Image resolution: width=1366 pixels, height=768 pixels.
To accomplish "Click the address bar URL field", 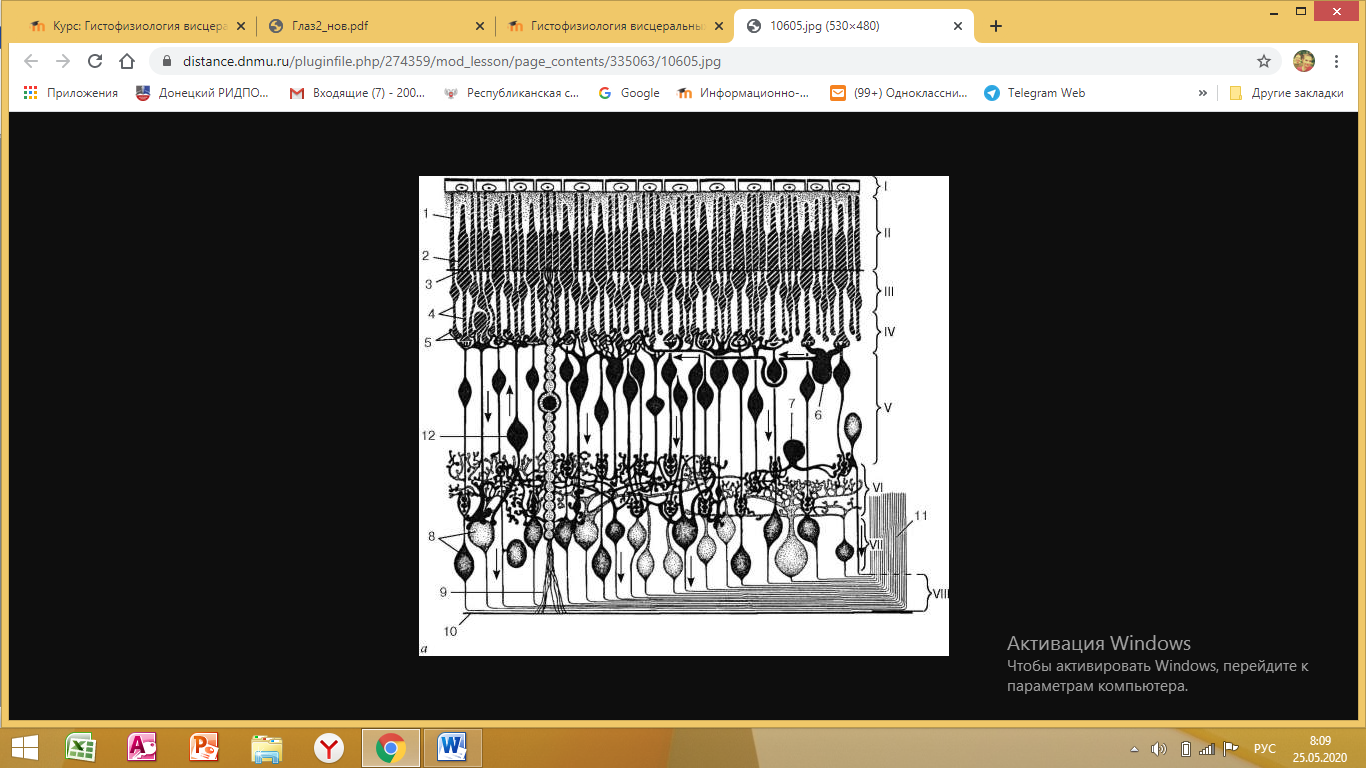I will pos(700,61).
